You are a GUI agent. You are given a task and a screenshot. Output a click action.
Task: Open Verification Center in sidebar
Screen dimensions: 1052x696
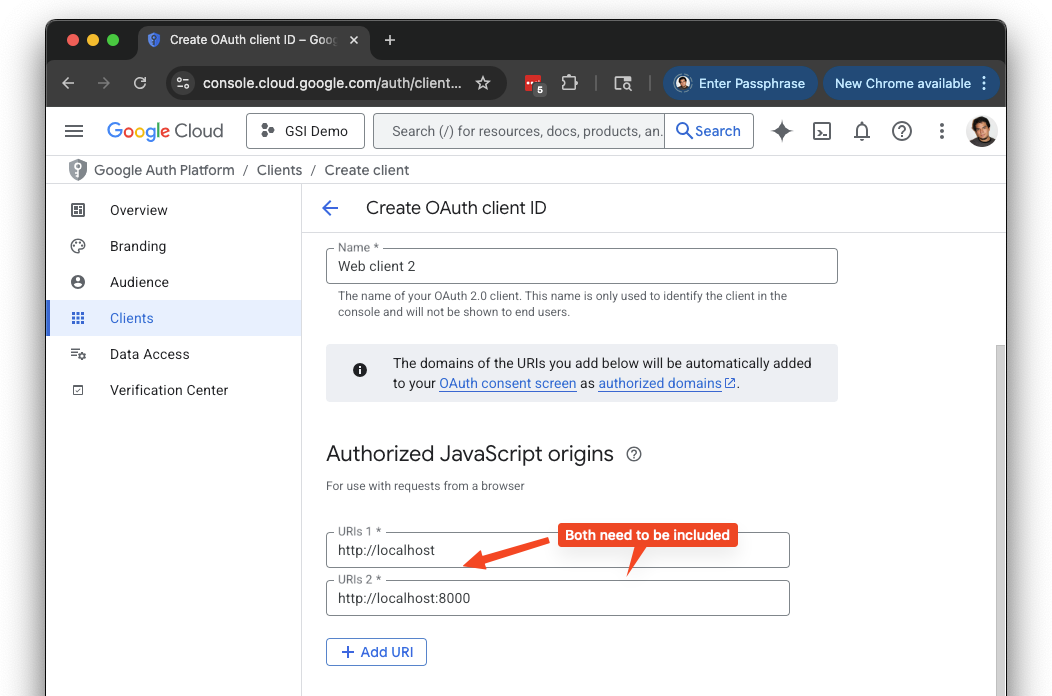point(169,390)
